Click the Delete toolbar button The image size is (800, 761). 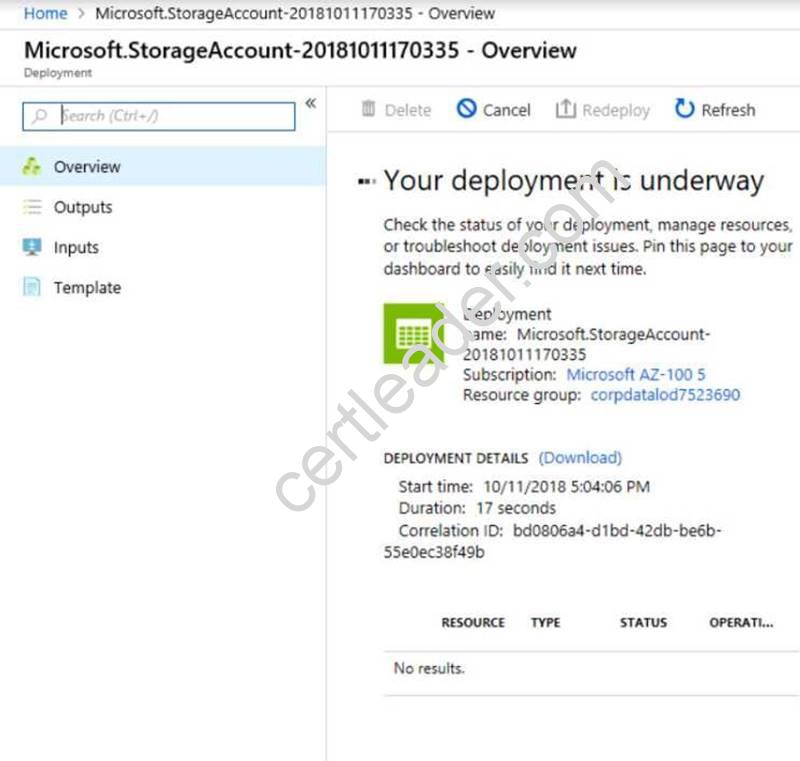click(x=396, y=110)
